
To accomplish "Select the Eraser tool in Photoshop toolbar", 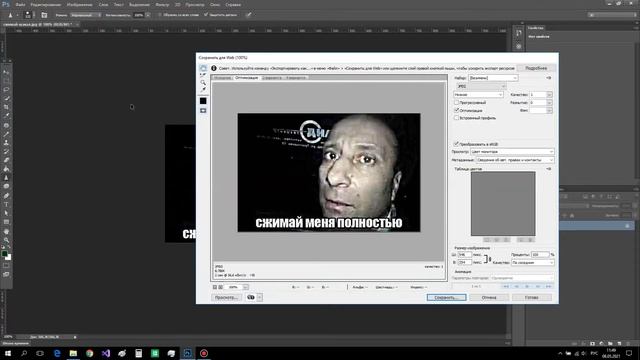I will point(6,160).
